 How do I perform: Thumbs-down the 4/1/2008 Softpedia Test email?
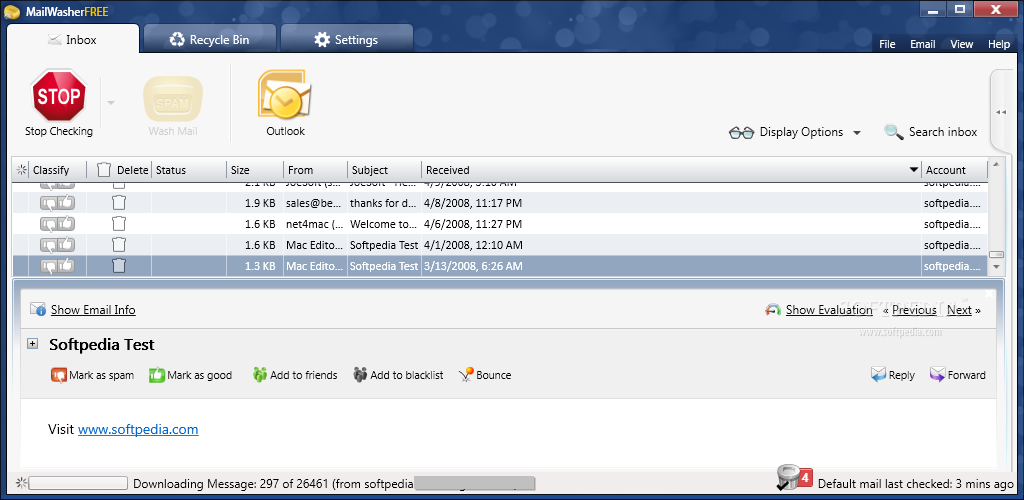pyautogui.click(x=50, y=245)
